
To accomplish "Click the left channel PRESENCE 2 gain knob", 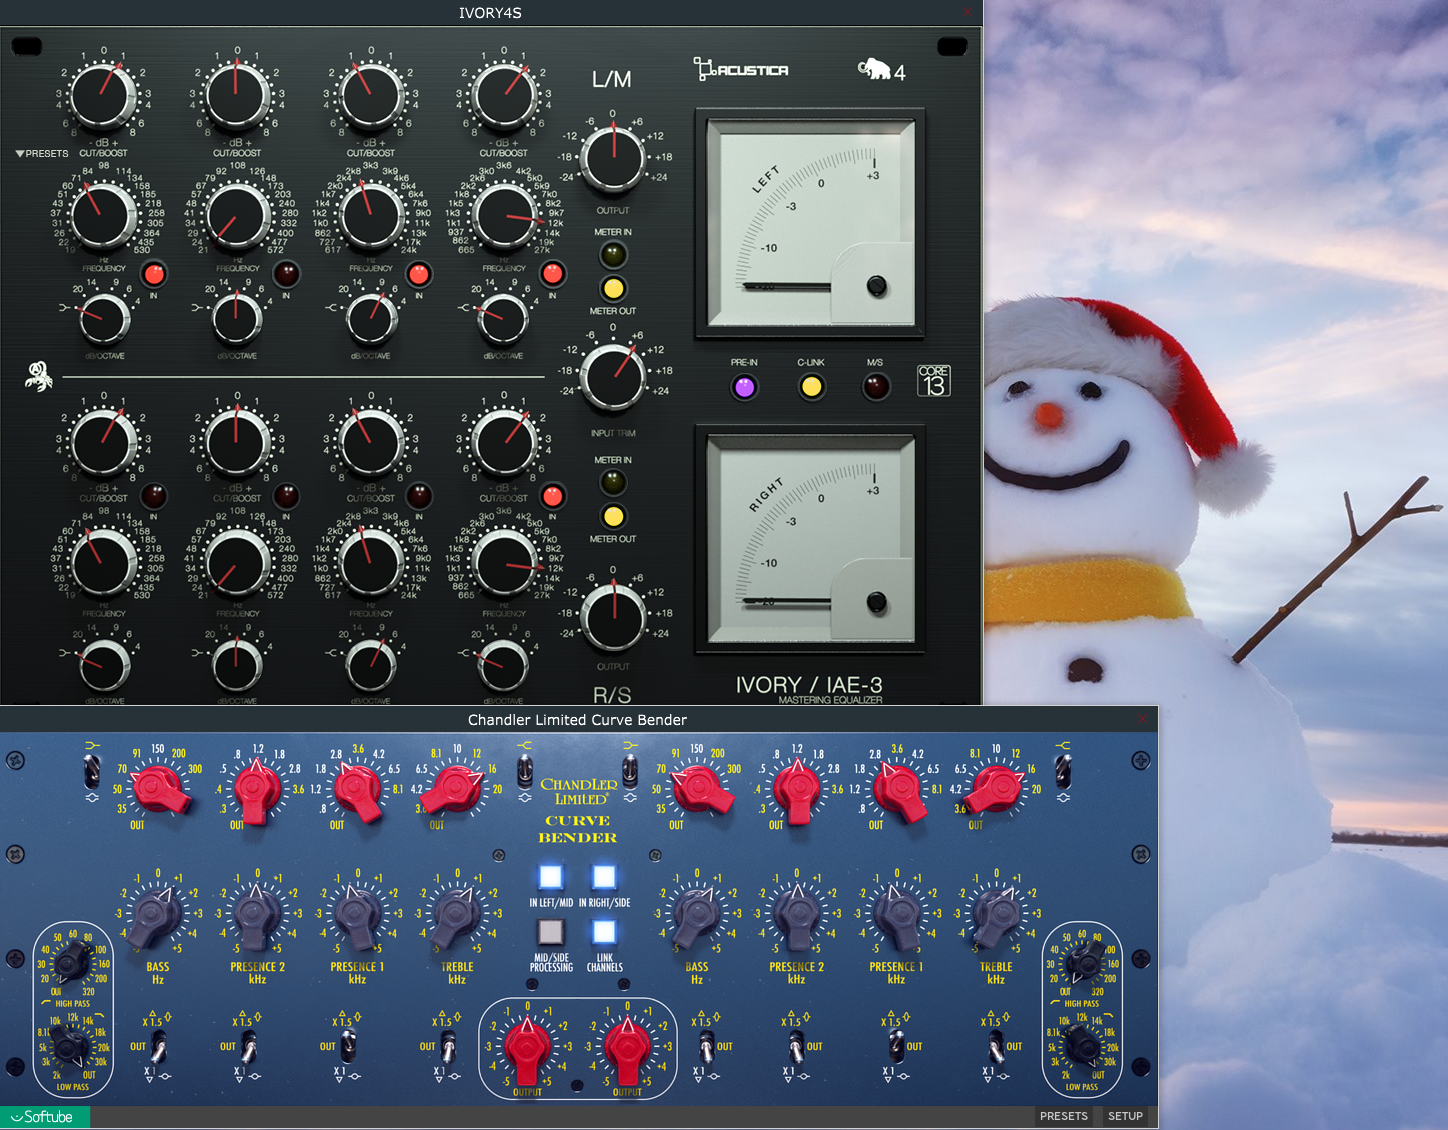I will pos(257,916).
